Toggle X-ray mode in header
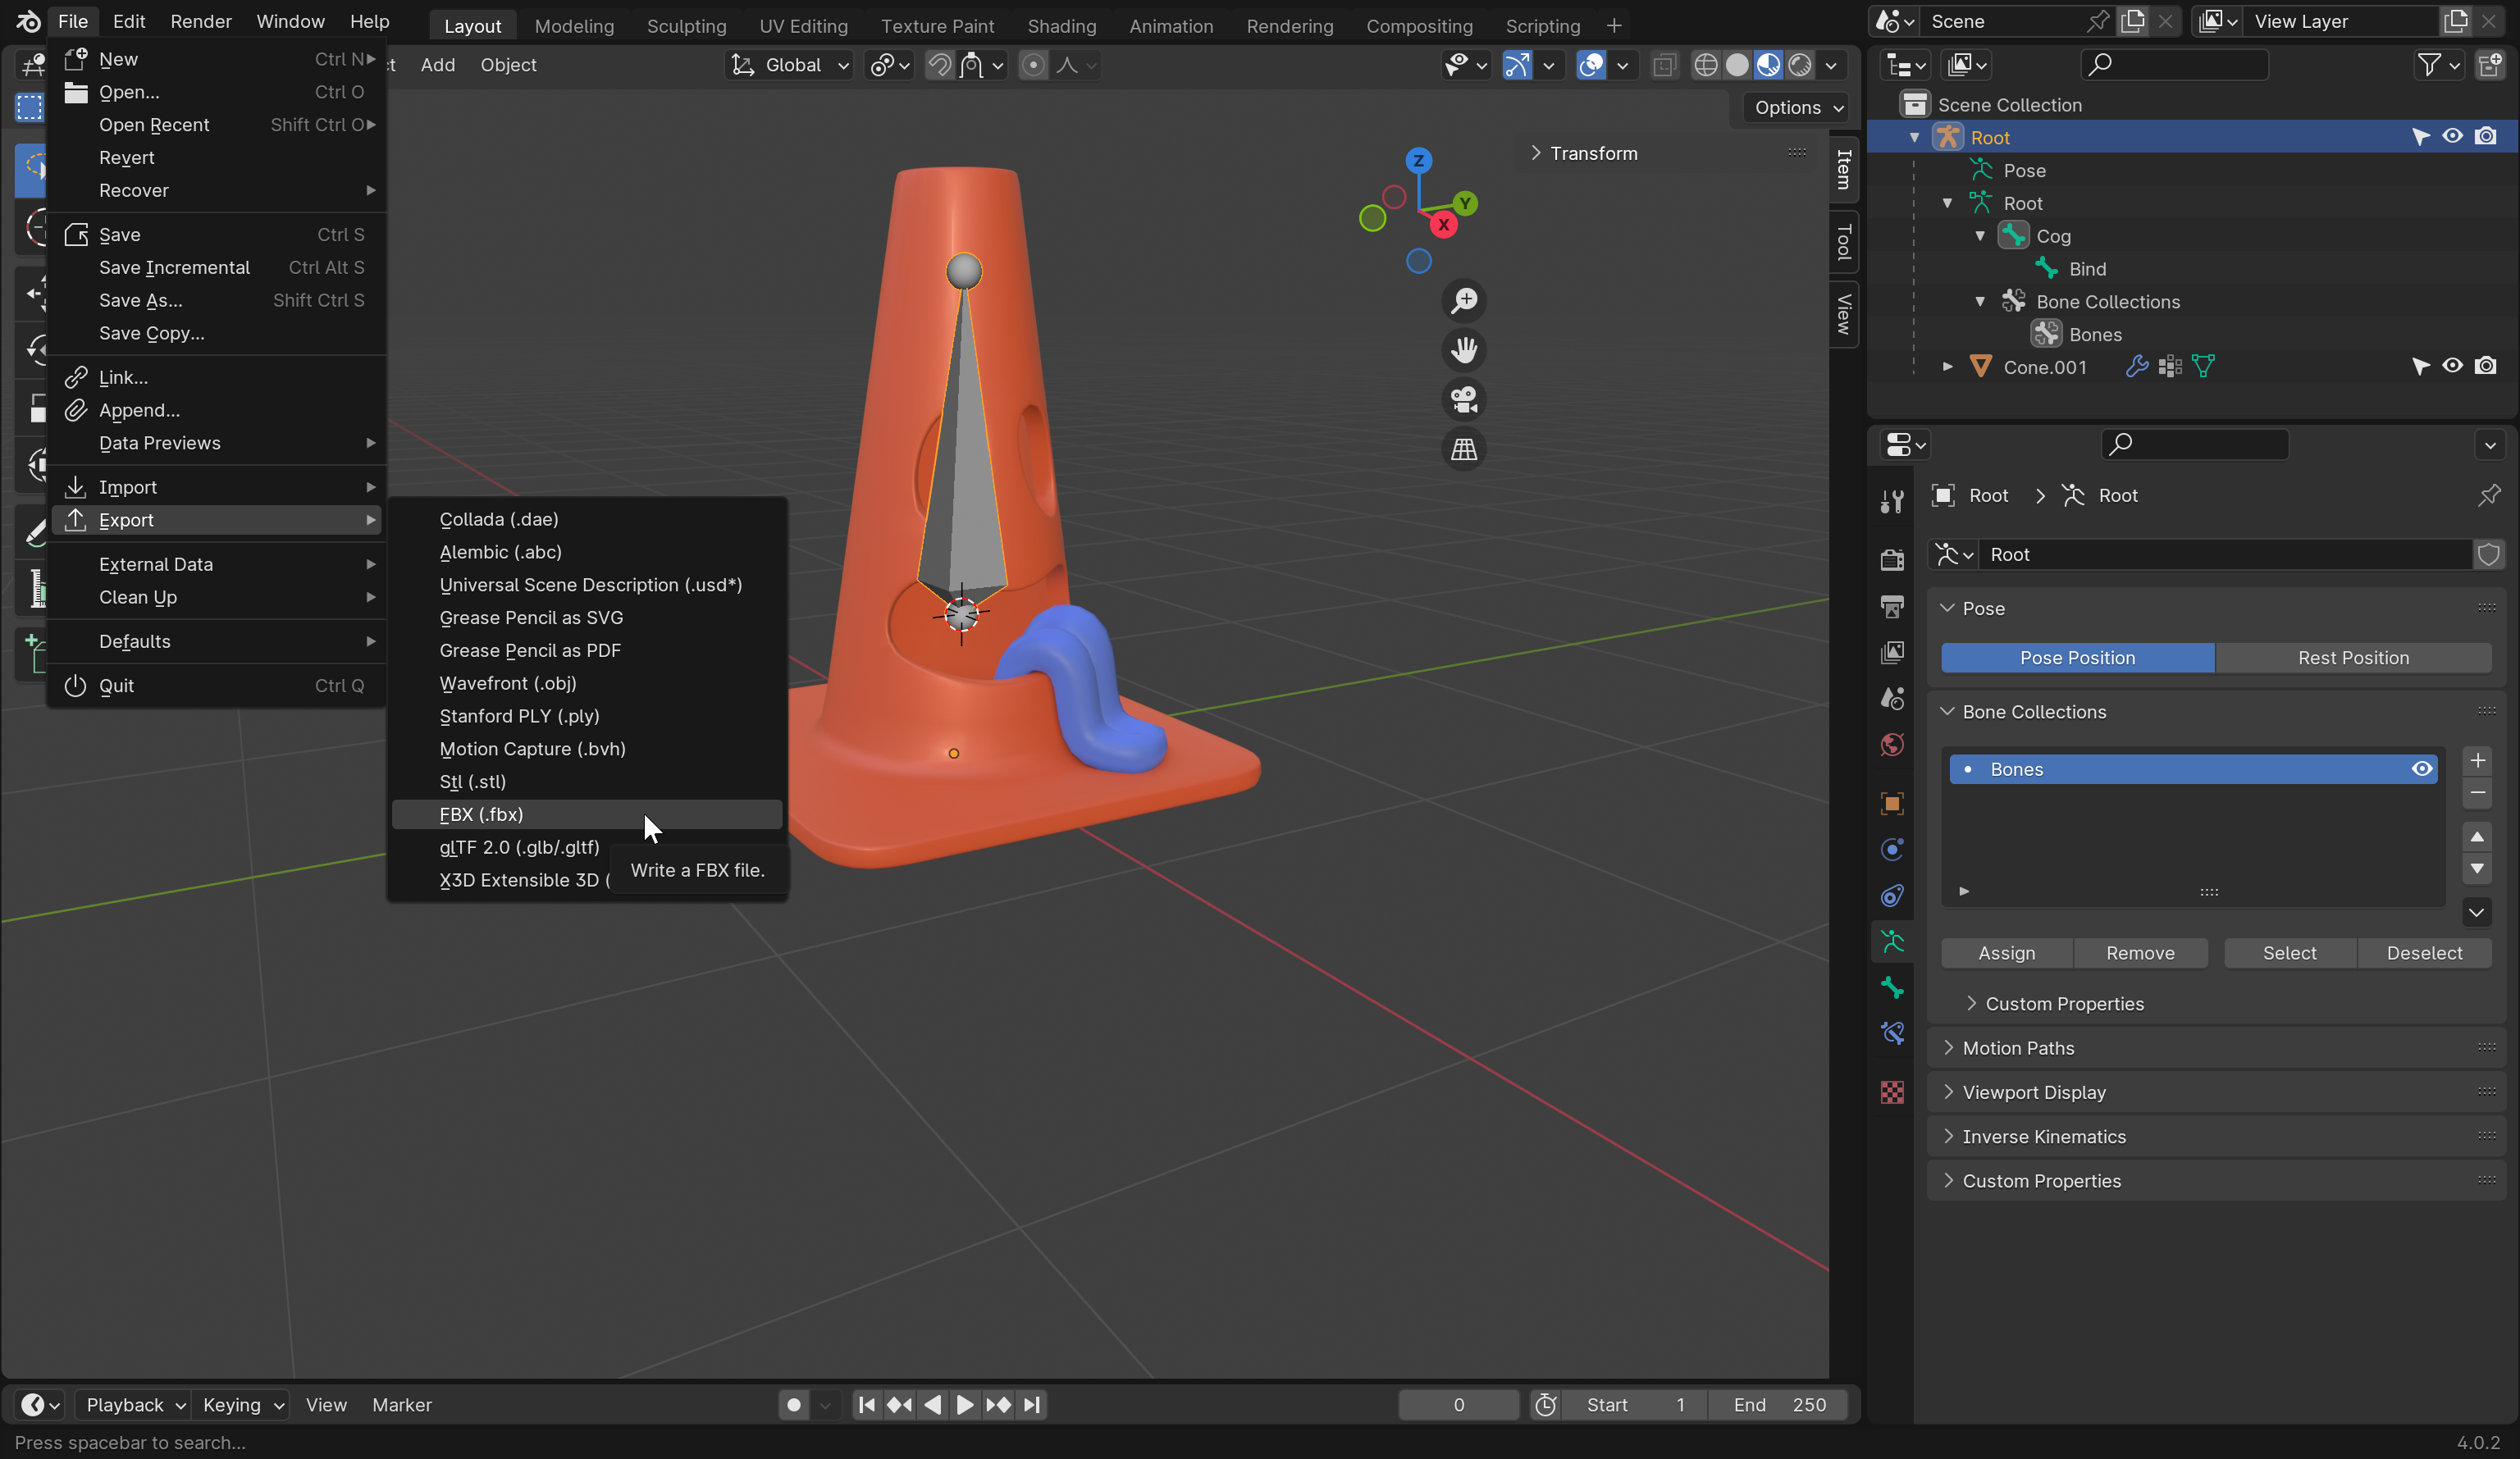 [1664, 65]
